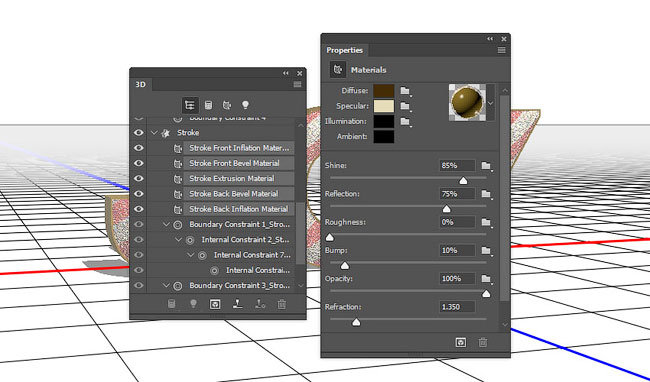
Task: Click the Specular texture folder icon
Action: point(405,106)
